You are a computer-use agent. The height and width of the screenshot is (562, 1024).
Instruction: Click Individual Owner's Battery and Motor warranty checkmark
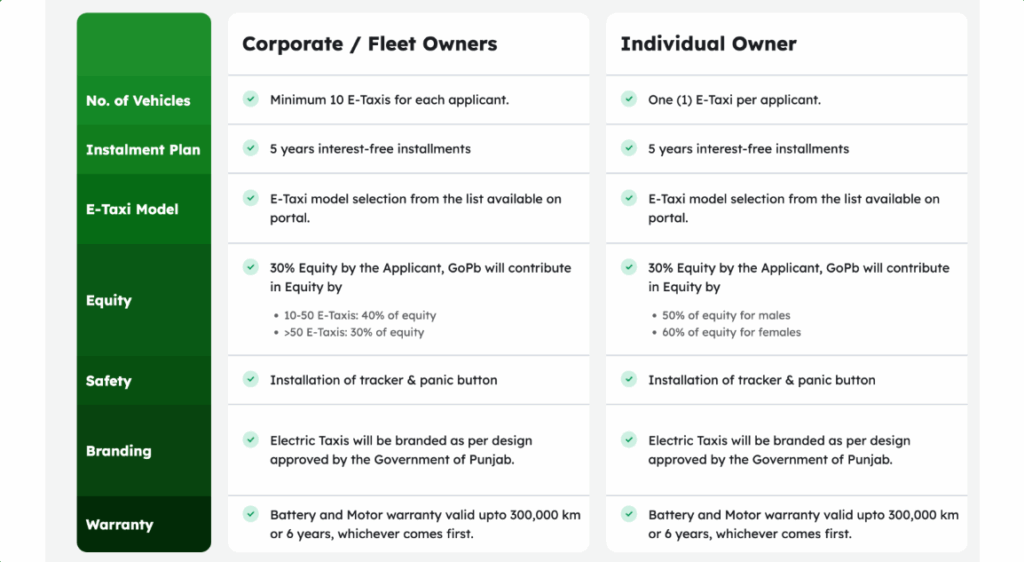pos(628,514)
